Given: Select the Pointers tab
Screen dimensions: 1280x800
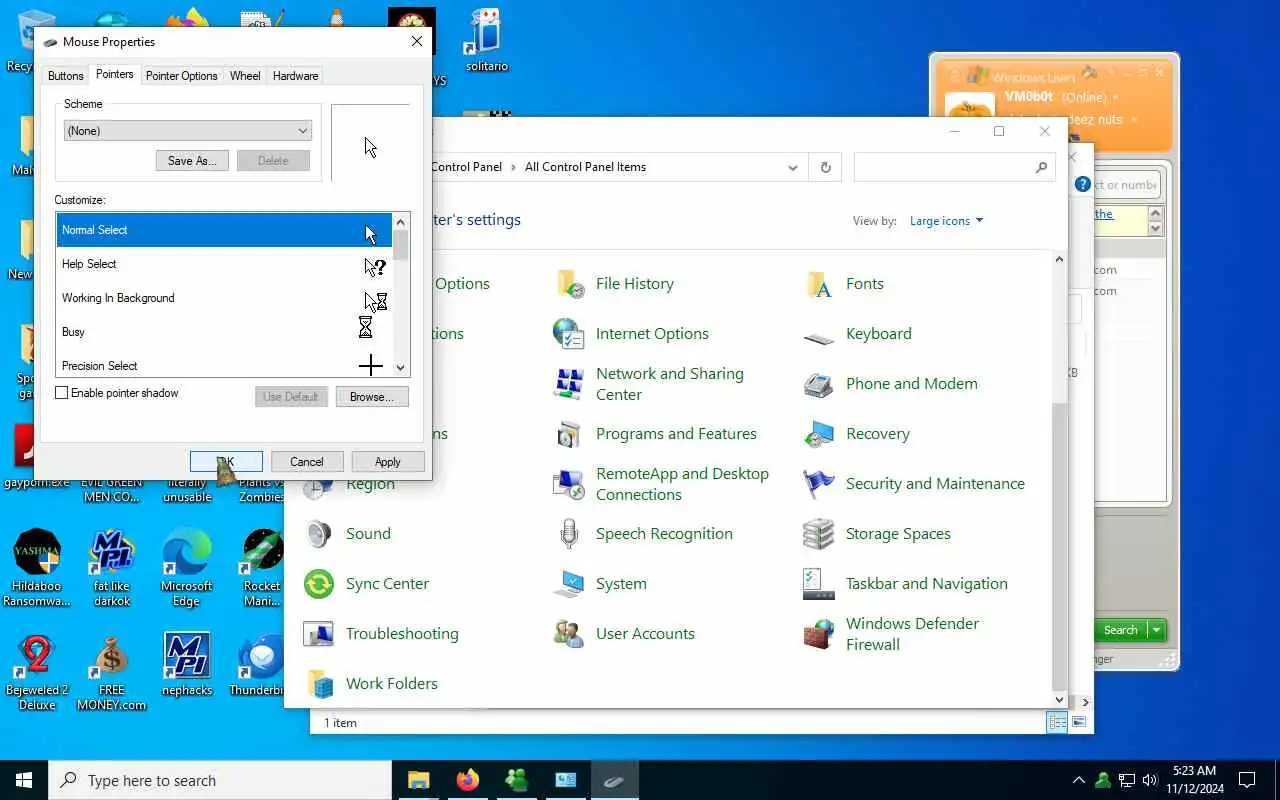Looking at the screenshot, I should pos(114,75).
